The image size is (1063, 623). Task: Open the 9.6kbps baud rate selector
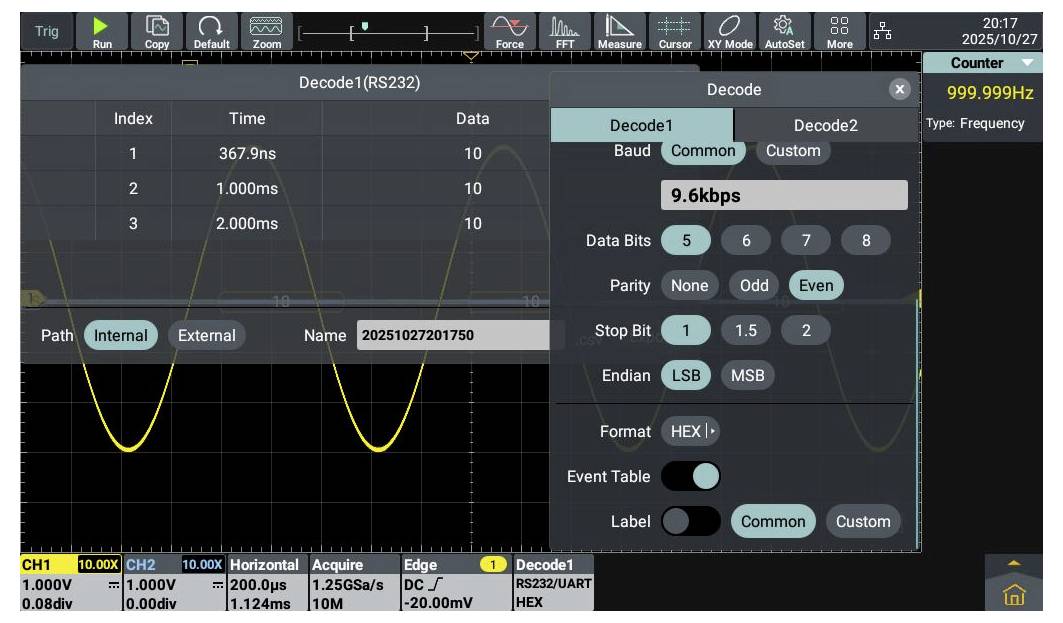784,195
